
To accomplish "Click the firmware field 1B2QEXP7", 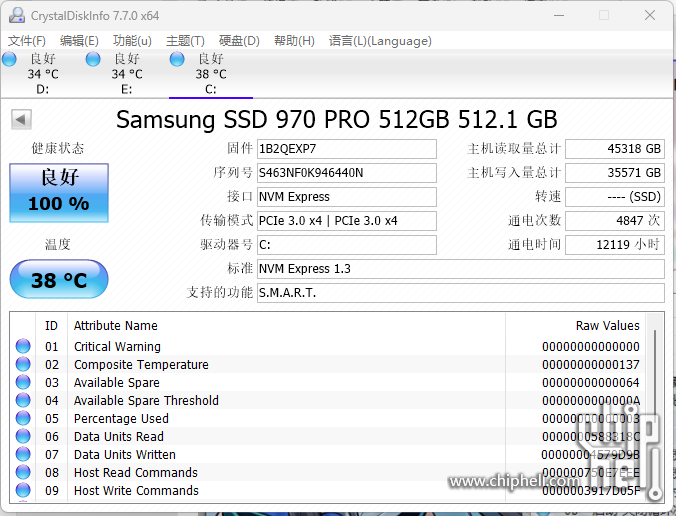I will pos(347,149).
